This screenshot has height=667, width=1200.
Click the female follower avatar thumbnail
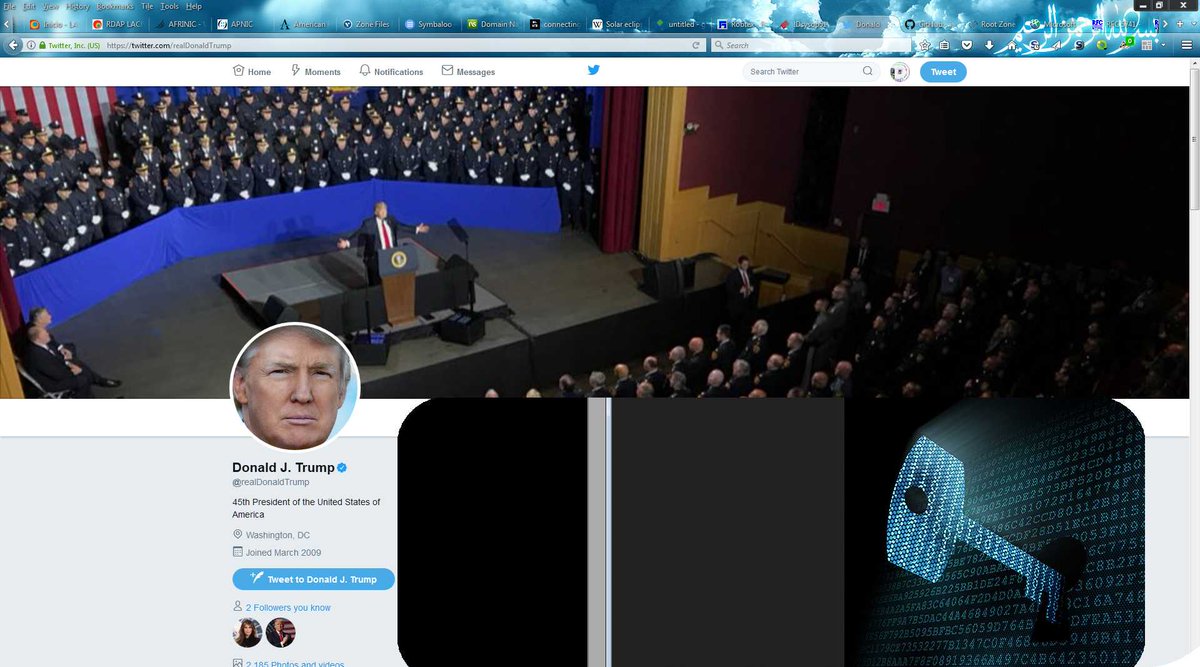[247, 632]
